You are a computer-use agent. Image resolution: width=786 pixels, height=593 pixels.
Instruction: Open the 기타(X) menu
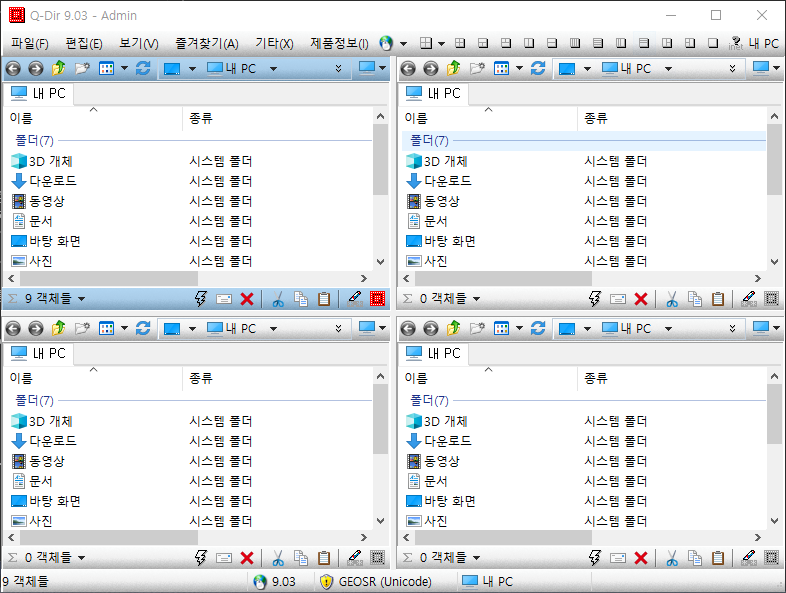coord(274,44)
